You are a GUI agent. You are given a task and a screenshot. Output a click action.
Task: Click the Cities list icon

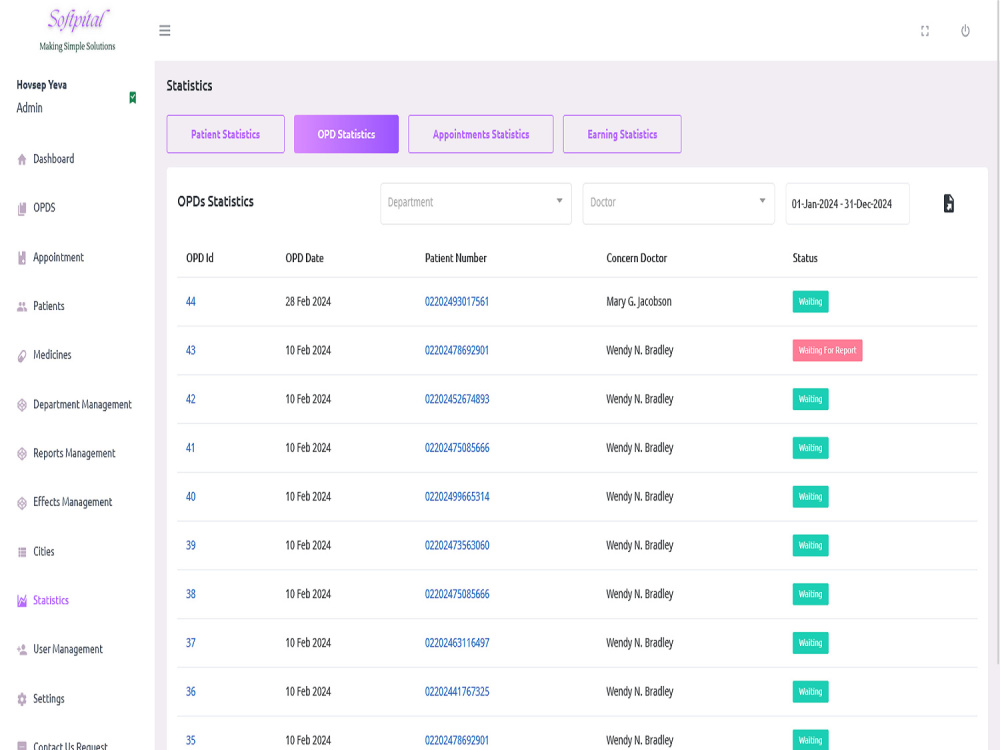click(x=22, y=552)
